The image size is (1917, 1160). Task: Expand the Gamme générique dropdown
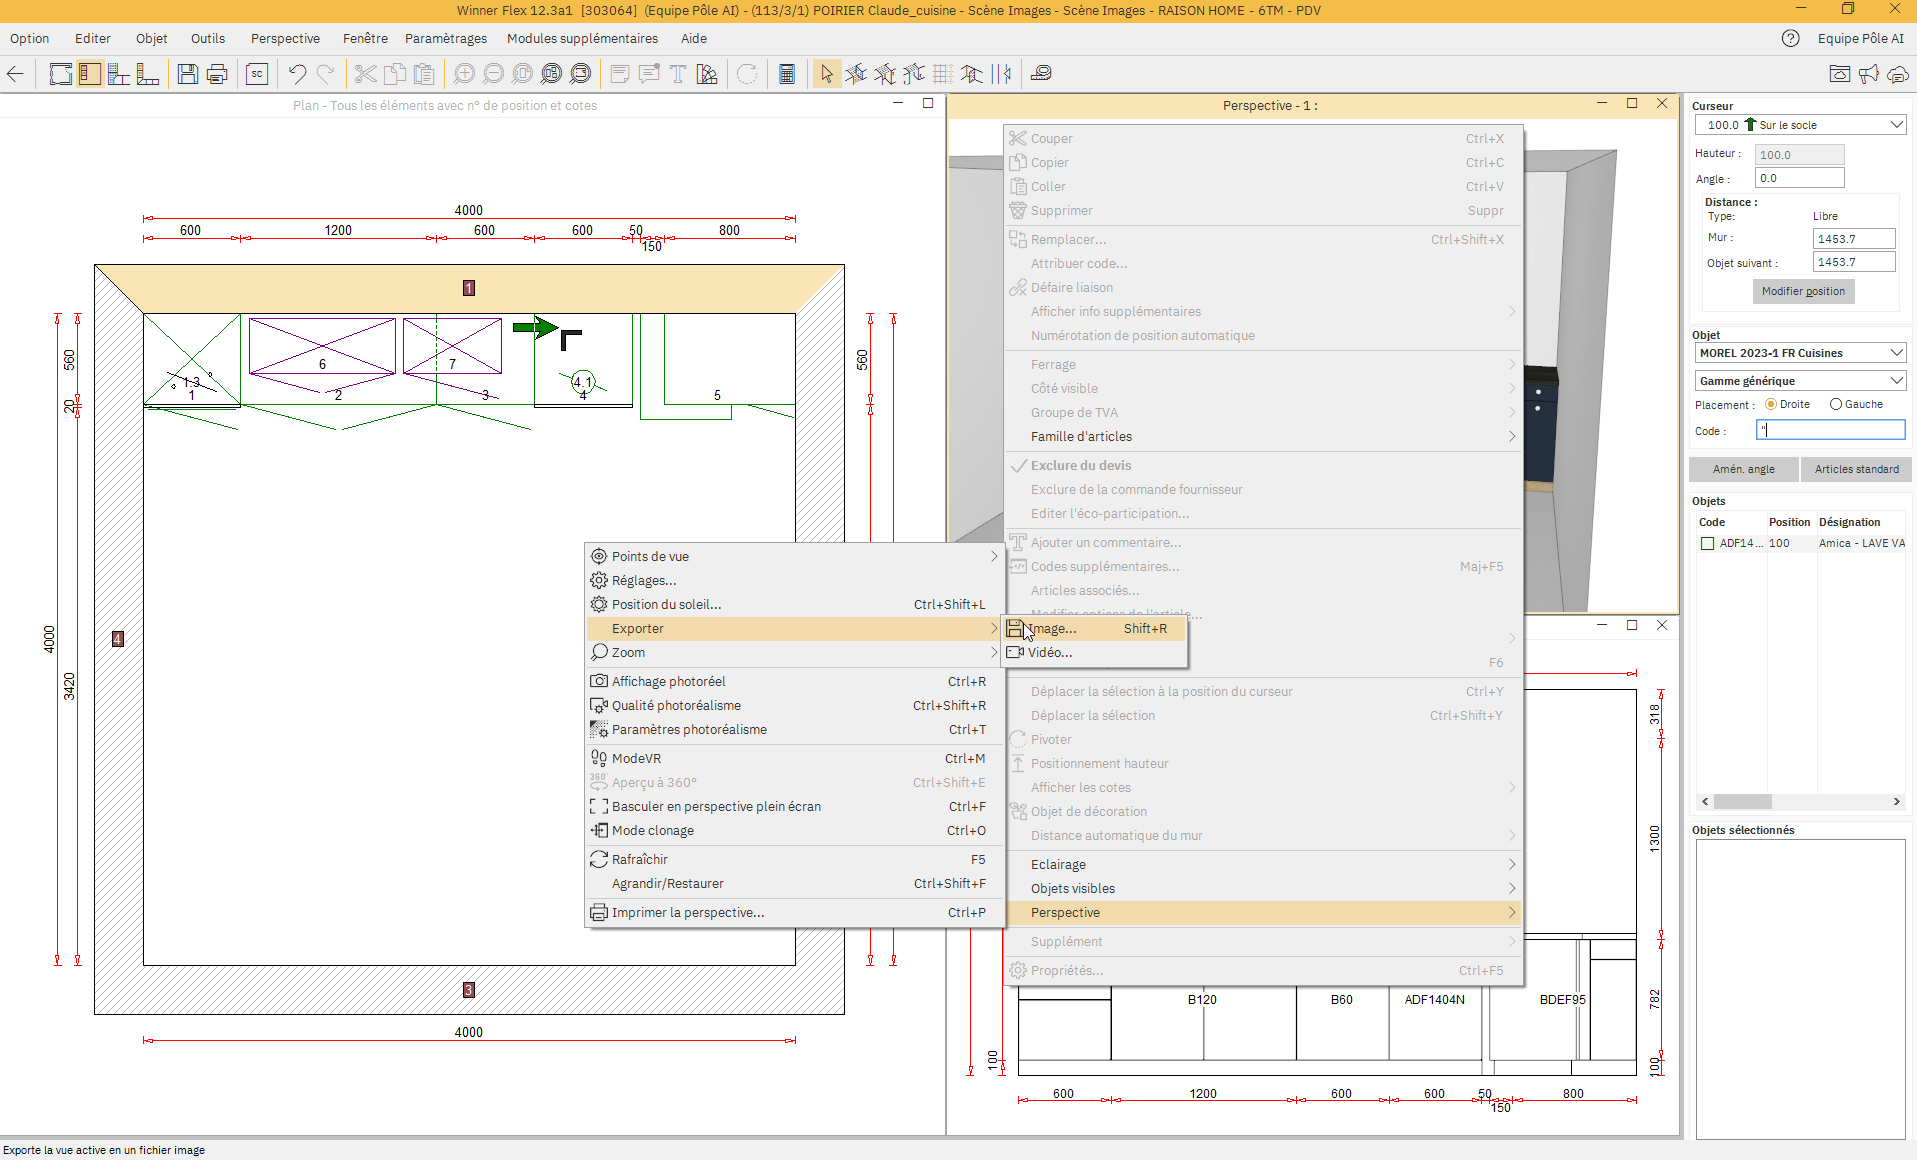[x=1799, y=381]
